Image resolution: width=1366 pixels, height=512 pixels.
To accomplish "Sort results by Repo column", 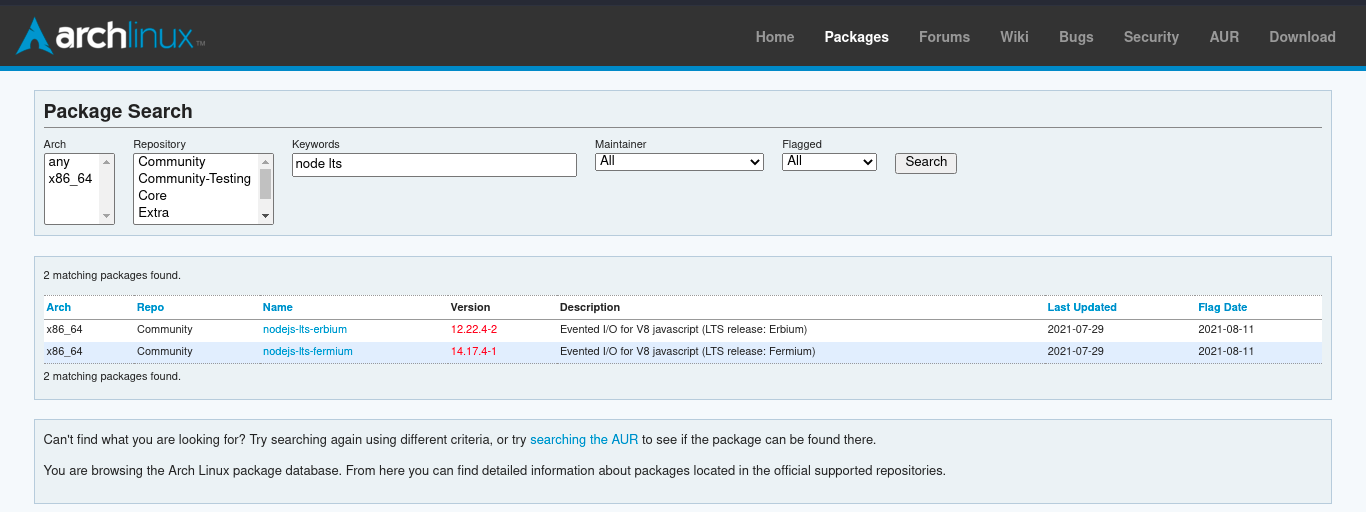I will 150,307.
